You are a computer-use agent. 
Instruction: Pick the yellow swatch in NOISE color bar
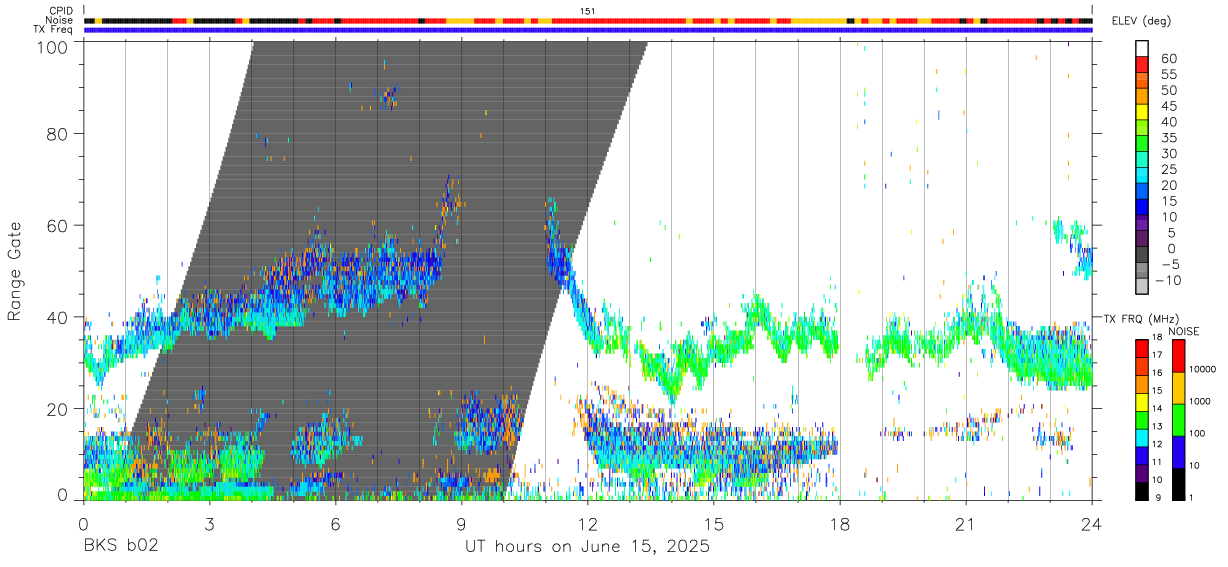coord(1178,387)
